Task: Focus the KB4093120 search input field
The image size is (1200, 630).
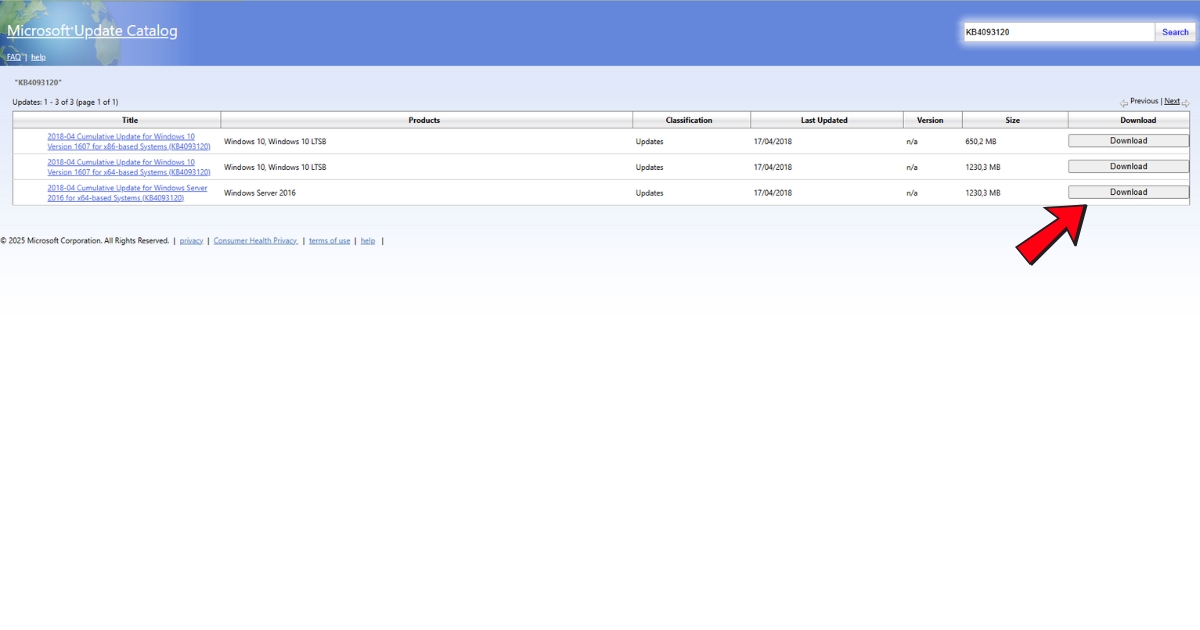Action: [1057, 32]
